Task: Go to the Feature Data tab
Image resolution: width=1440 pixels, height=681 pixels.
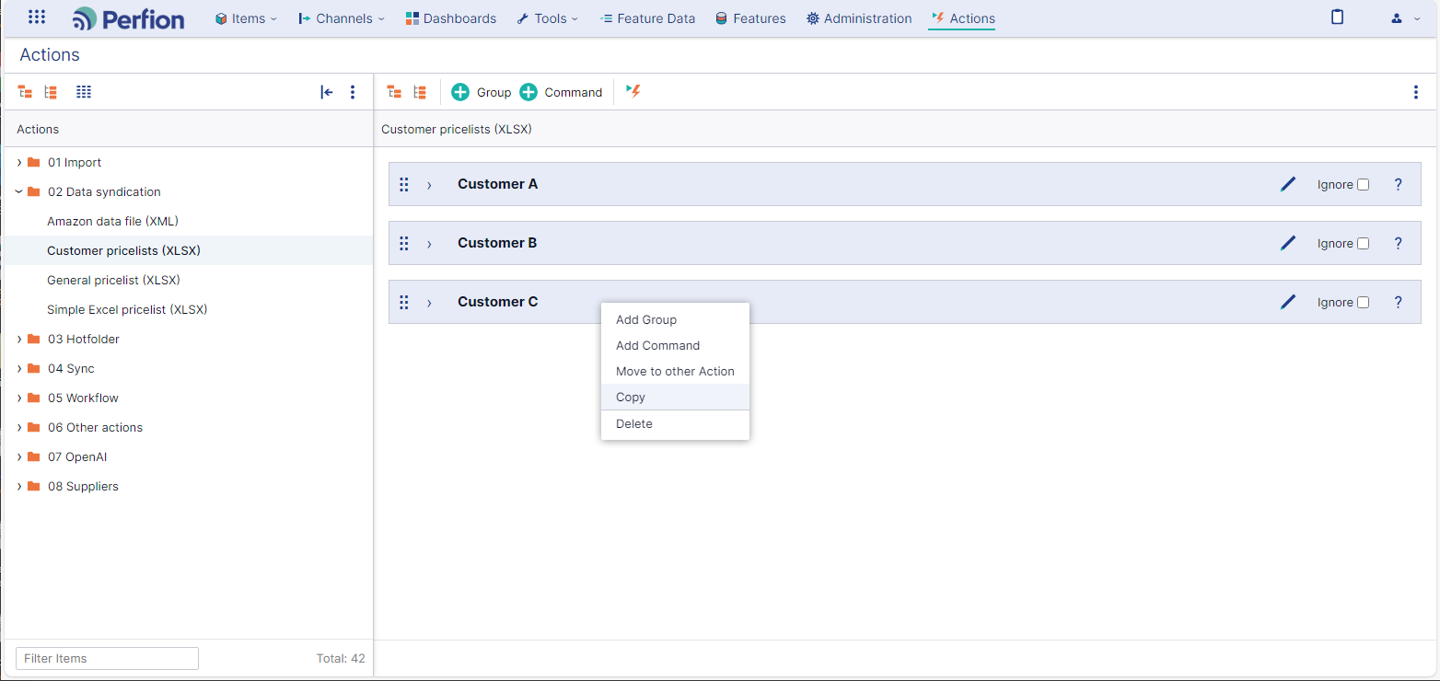Action: click(x=647, y=18)
